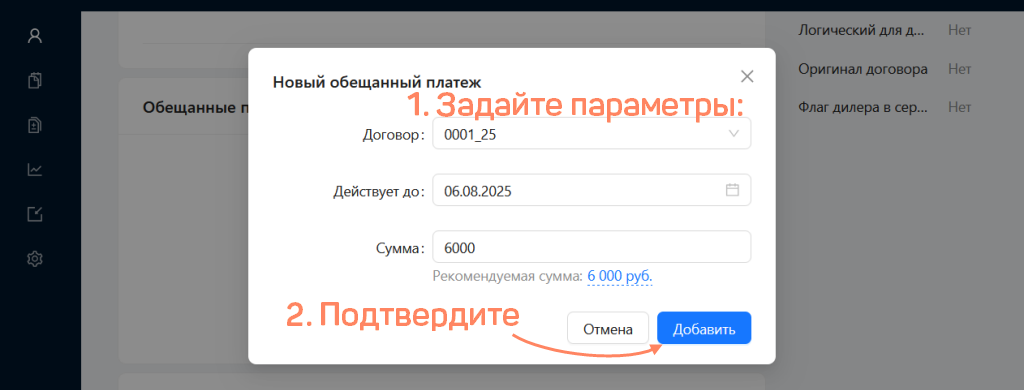Click the Договор: field label

tap(394, 135)
